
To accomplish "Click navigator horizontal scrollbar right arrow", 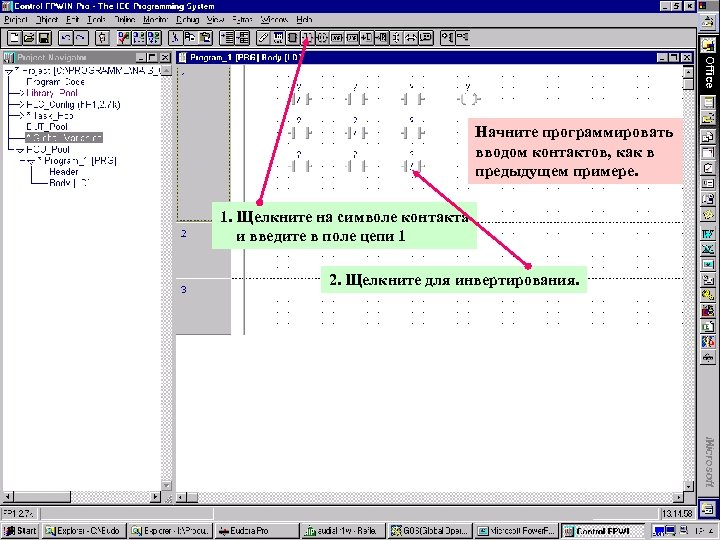I will coord(156,496).
